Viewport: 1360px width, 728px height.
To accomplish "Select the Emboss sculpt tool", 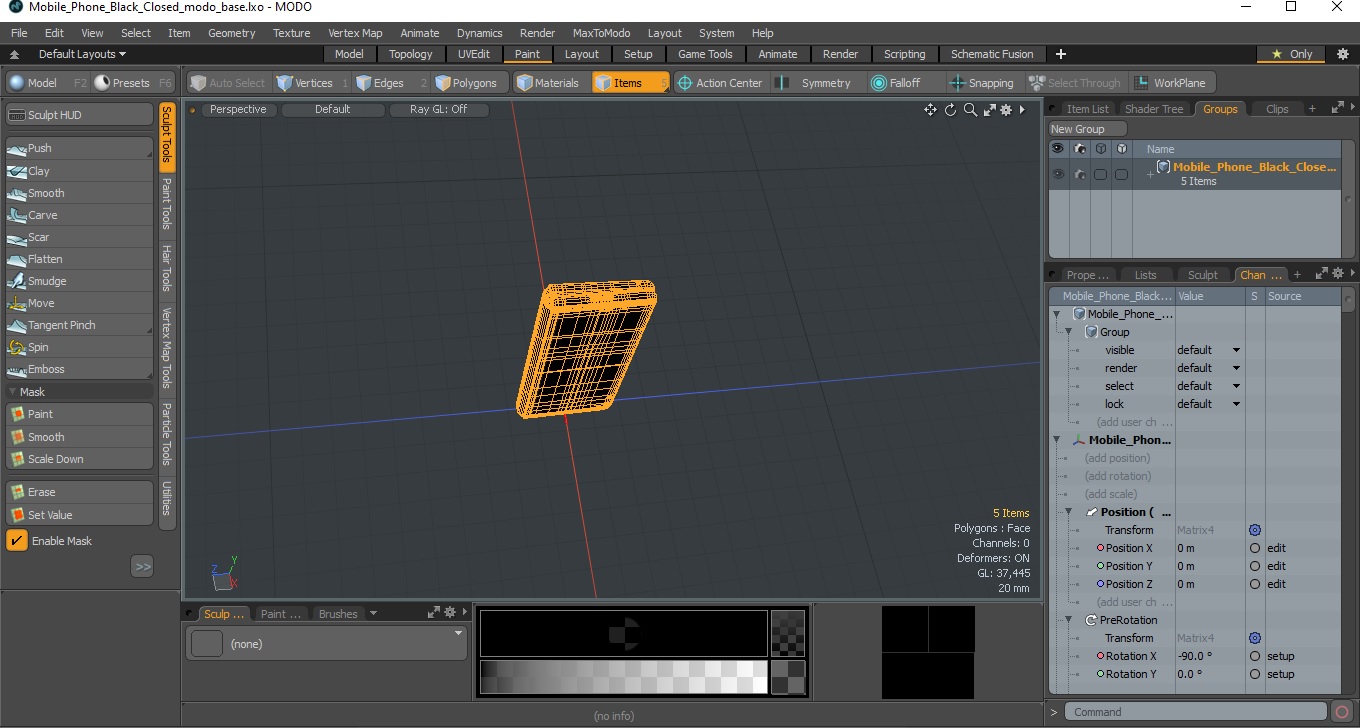I will click(79, 369).
